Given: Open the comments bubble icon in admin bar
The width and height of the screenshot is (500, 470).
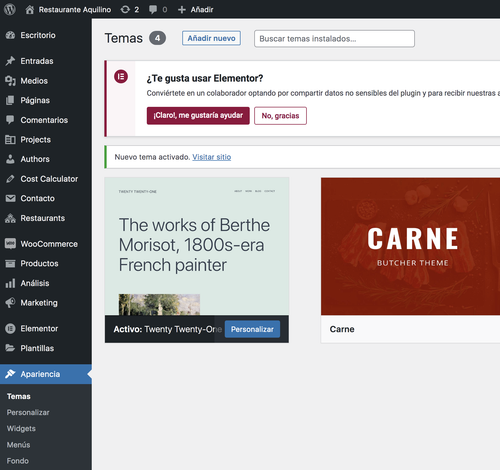Looking at the screenshot, I should (153, 10).
